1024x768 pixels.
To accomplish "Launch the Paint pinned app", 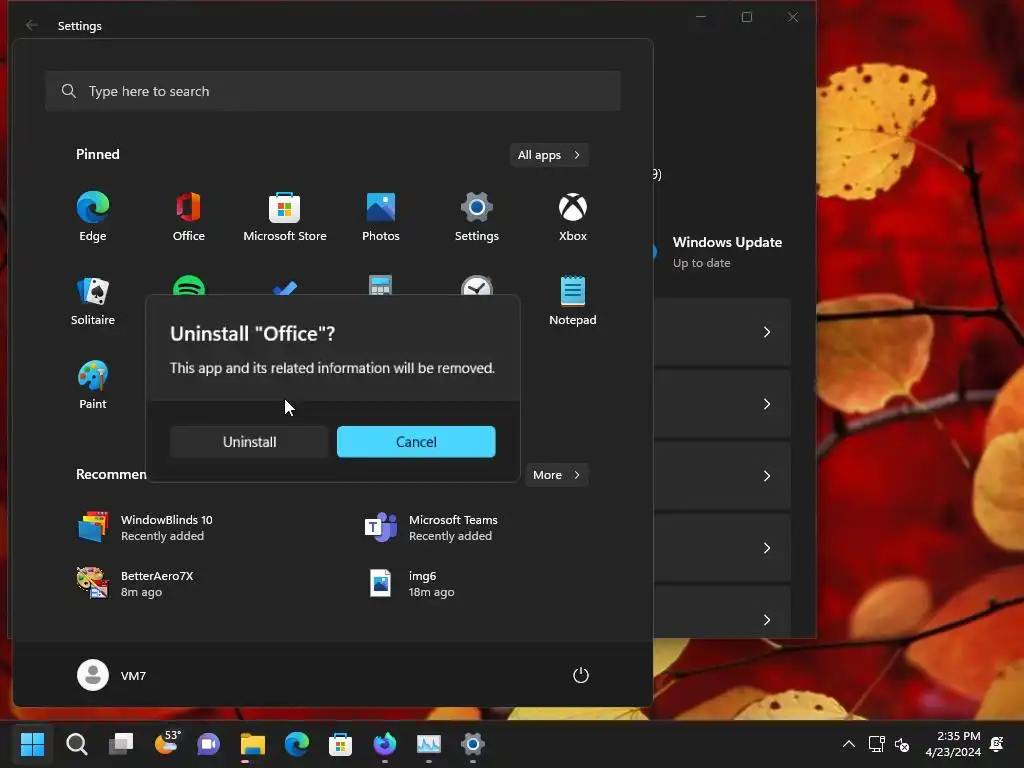I will click(93, 385).
